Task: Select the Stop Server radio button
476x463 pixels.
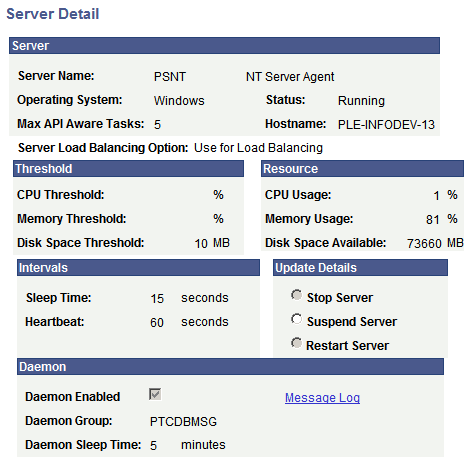Action: click(x=296, y=295)
